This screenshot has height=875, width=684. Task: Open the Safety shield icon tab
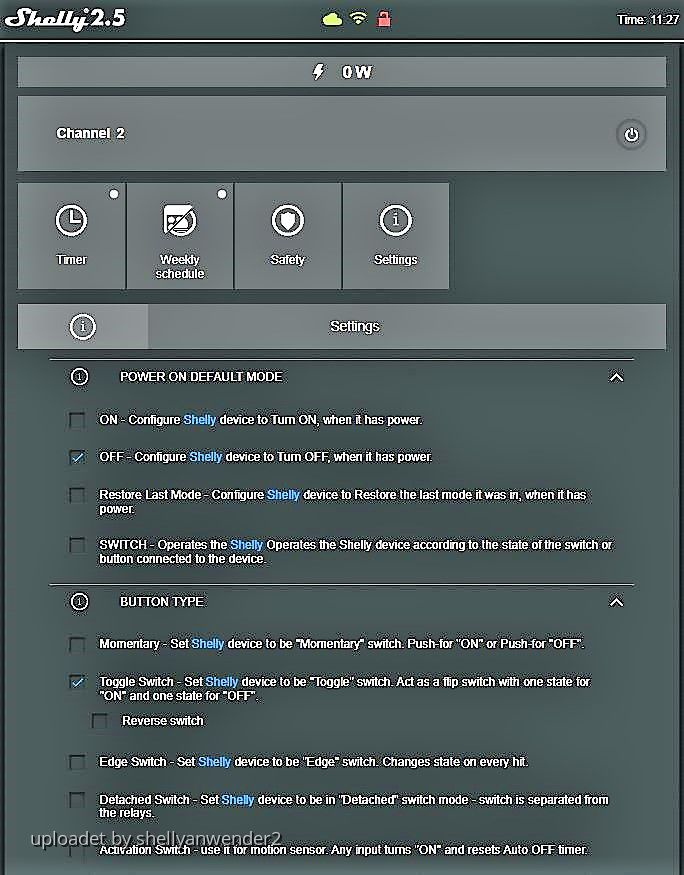(288, 236)
